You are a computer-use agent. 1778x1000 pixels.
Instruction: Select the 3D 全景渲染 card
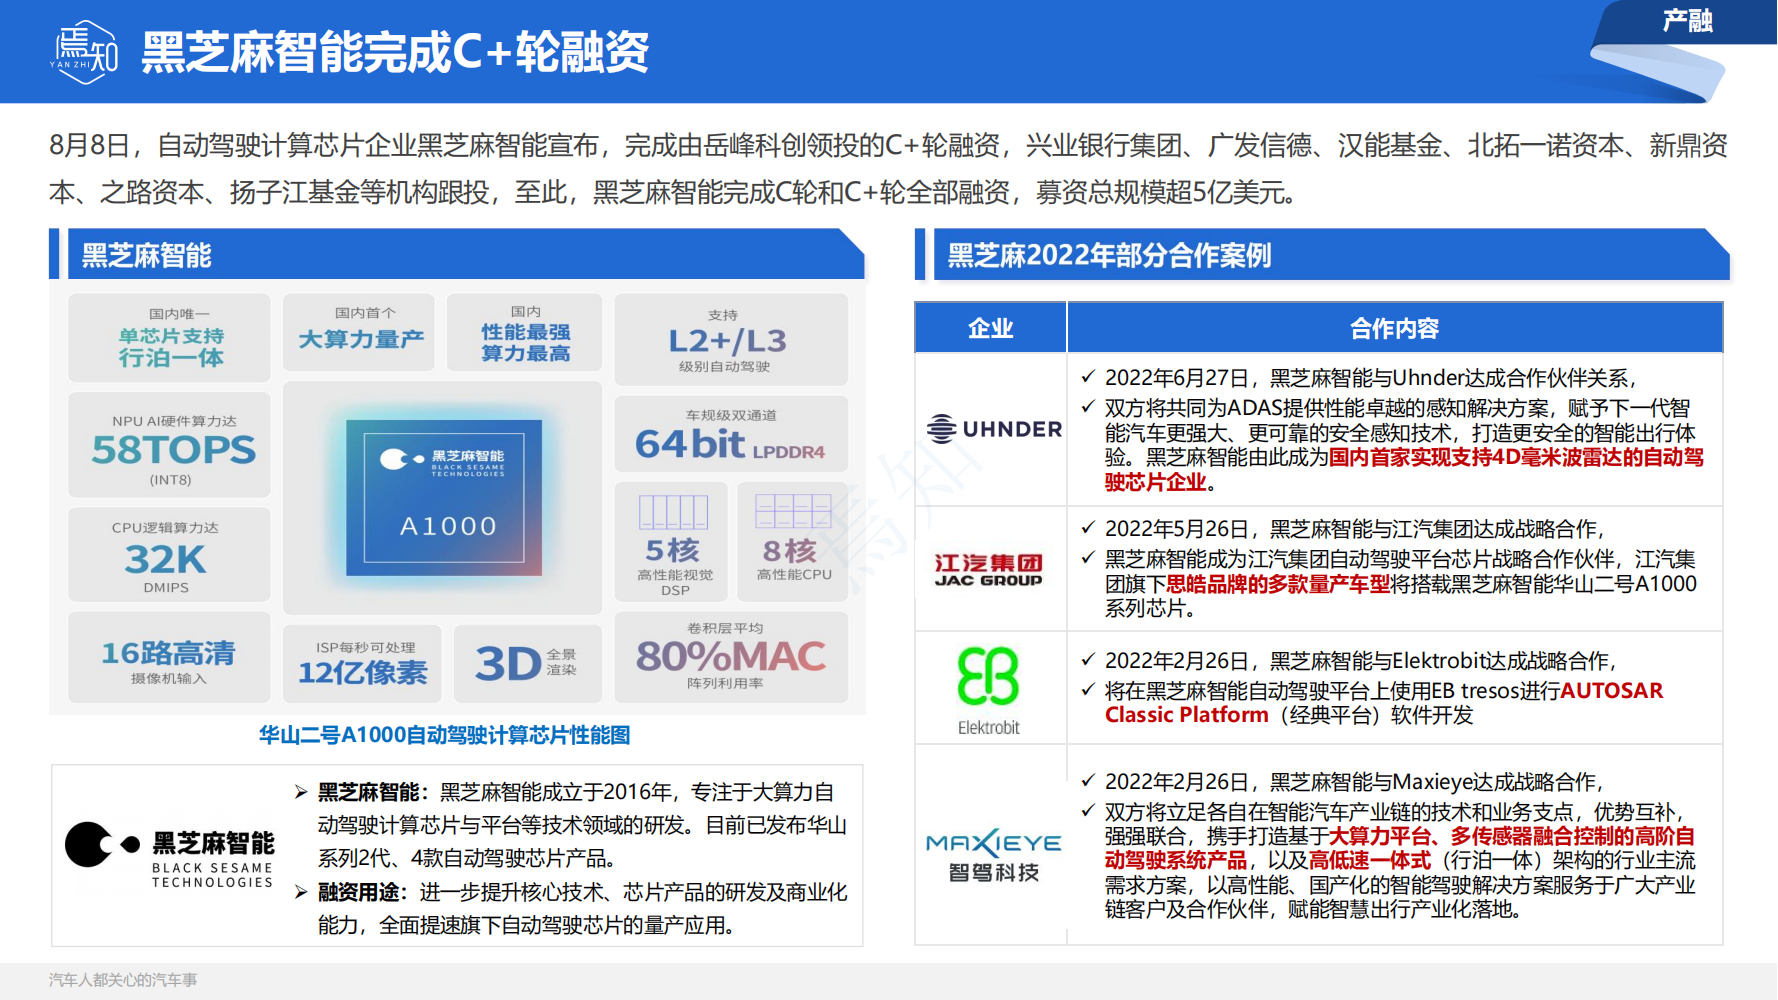click(527, 664)
